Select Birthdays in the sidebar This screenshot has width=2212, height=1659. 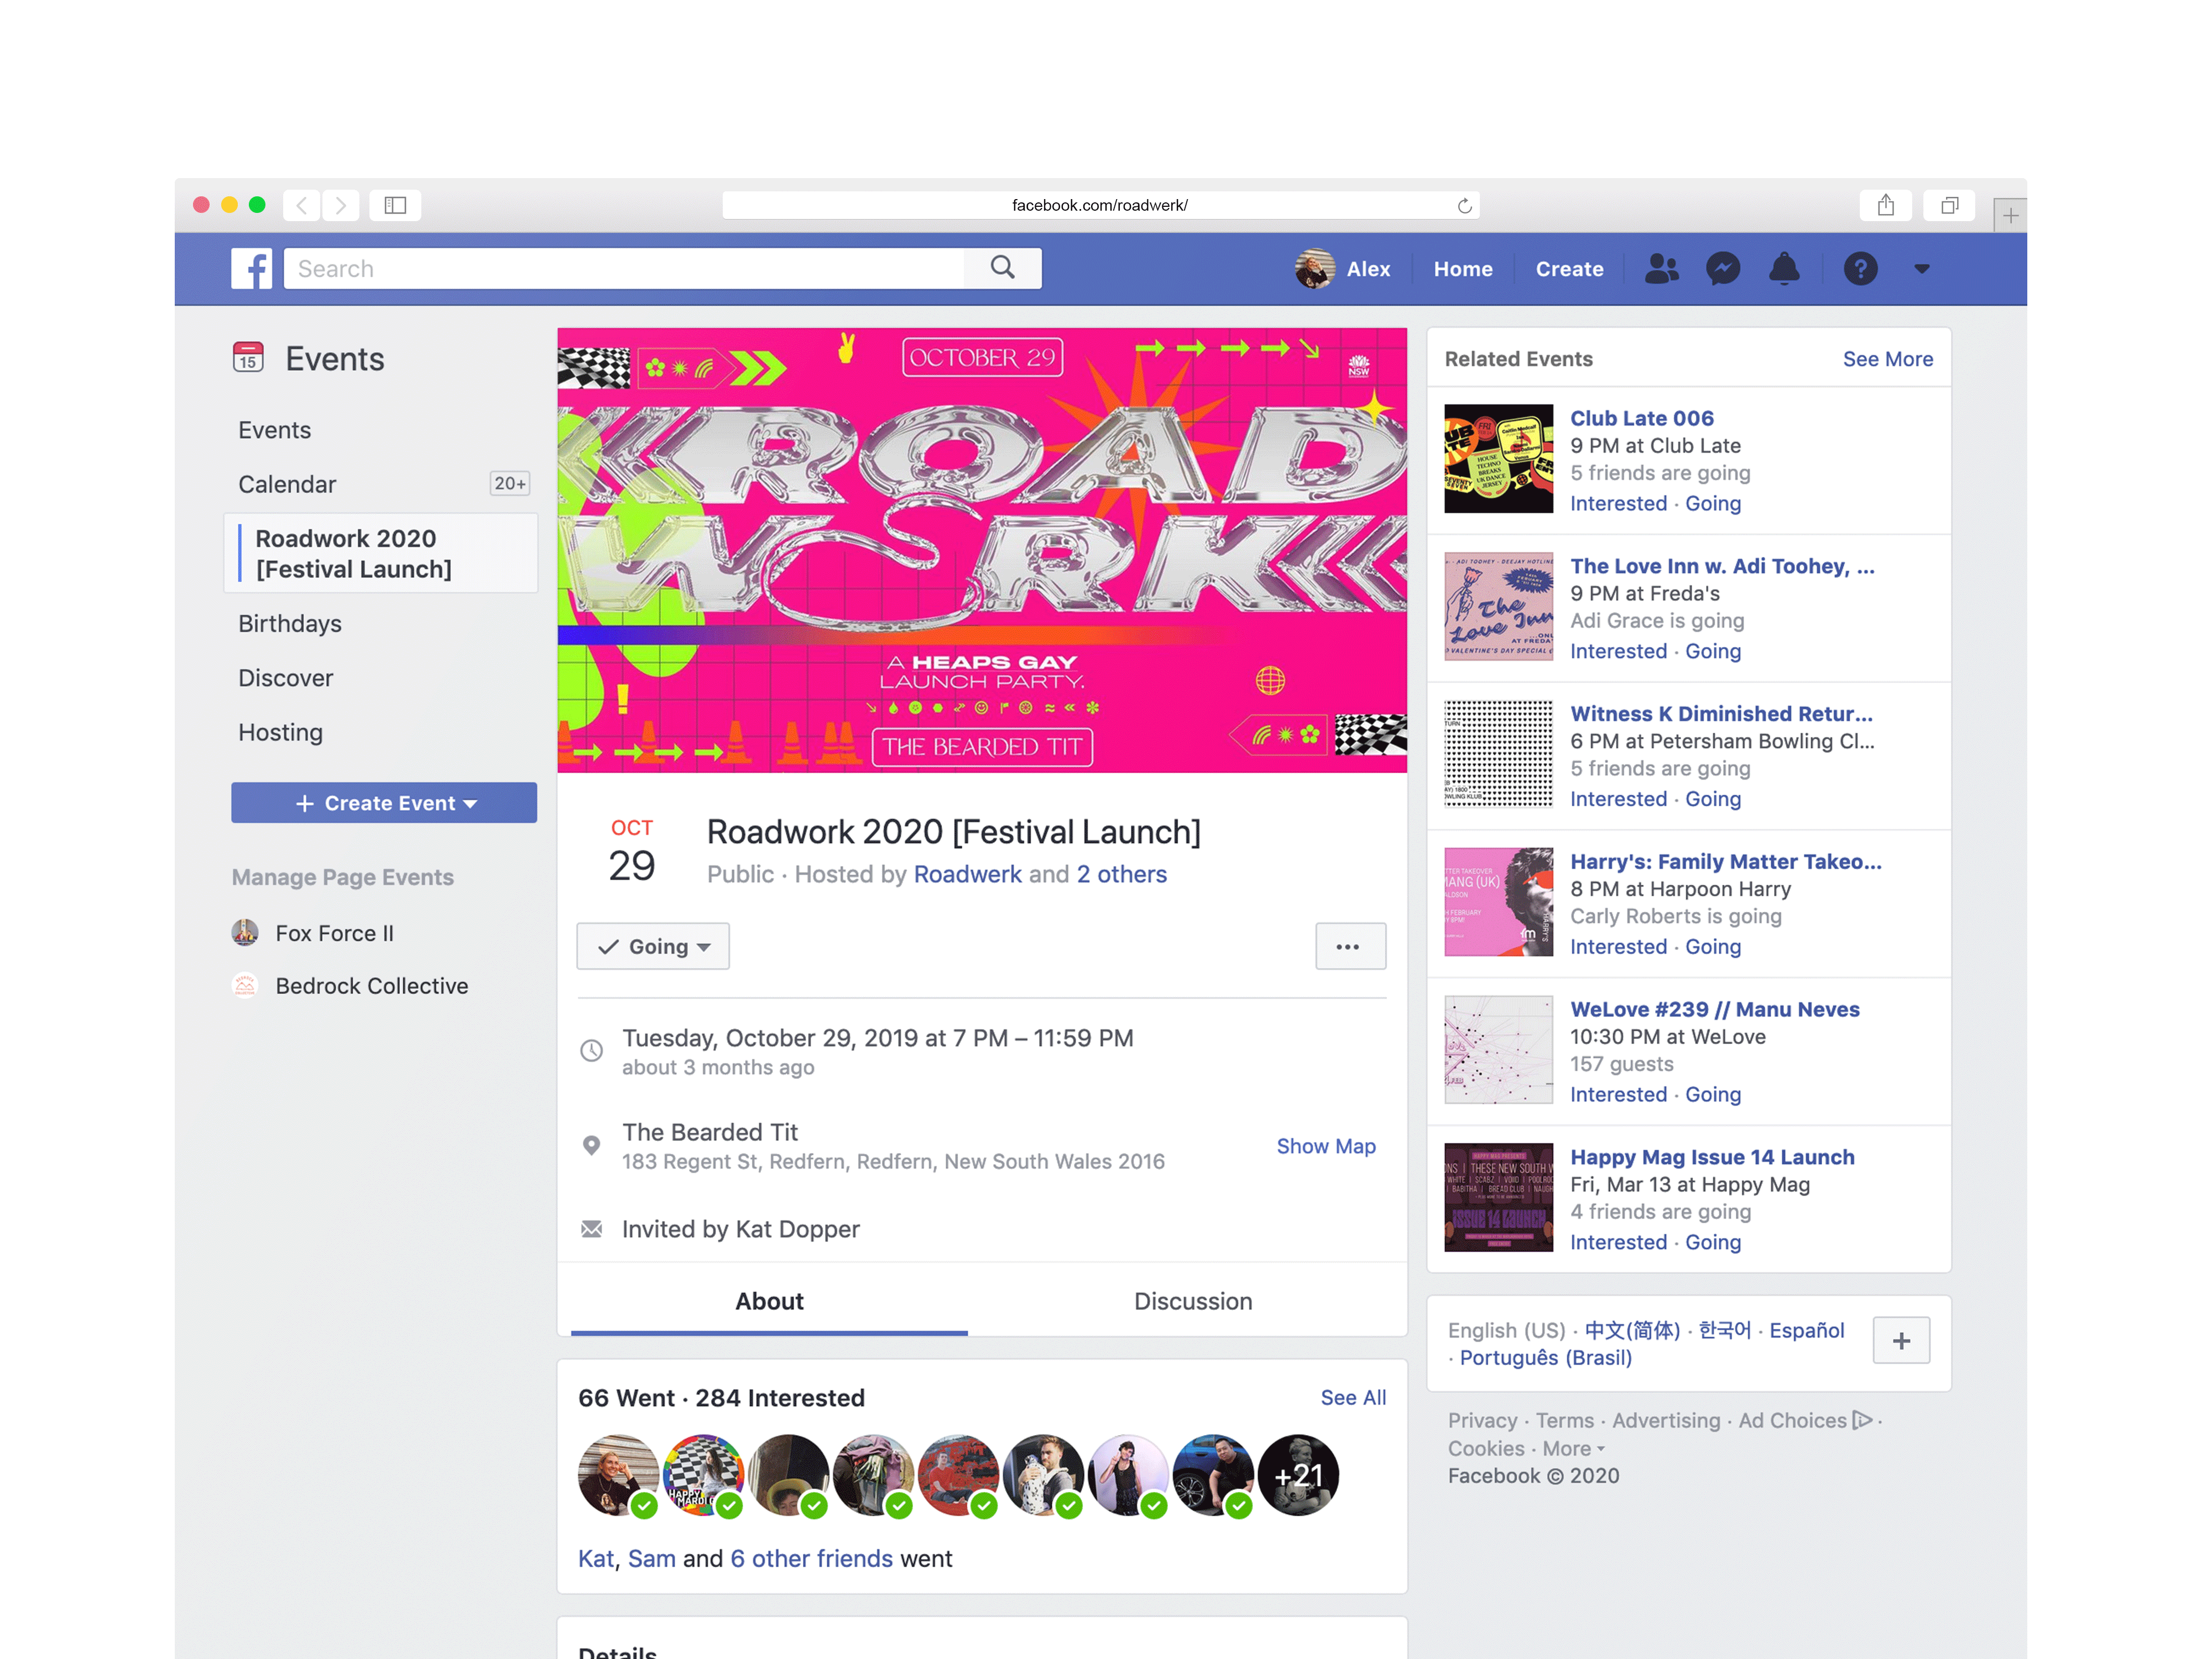tap(290, 623)
